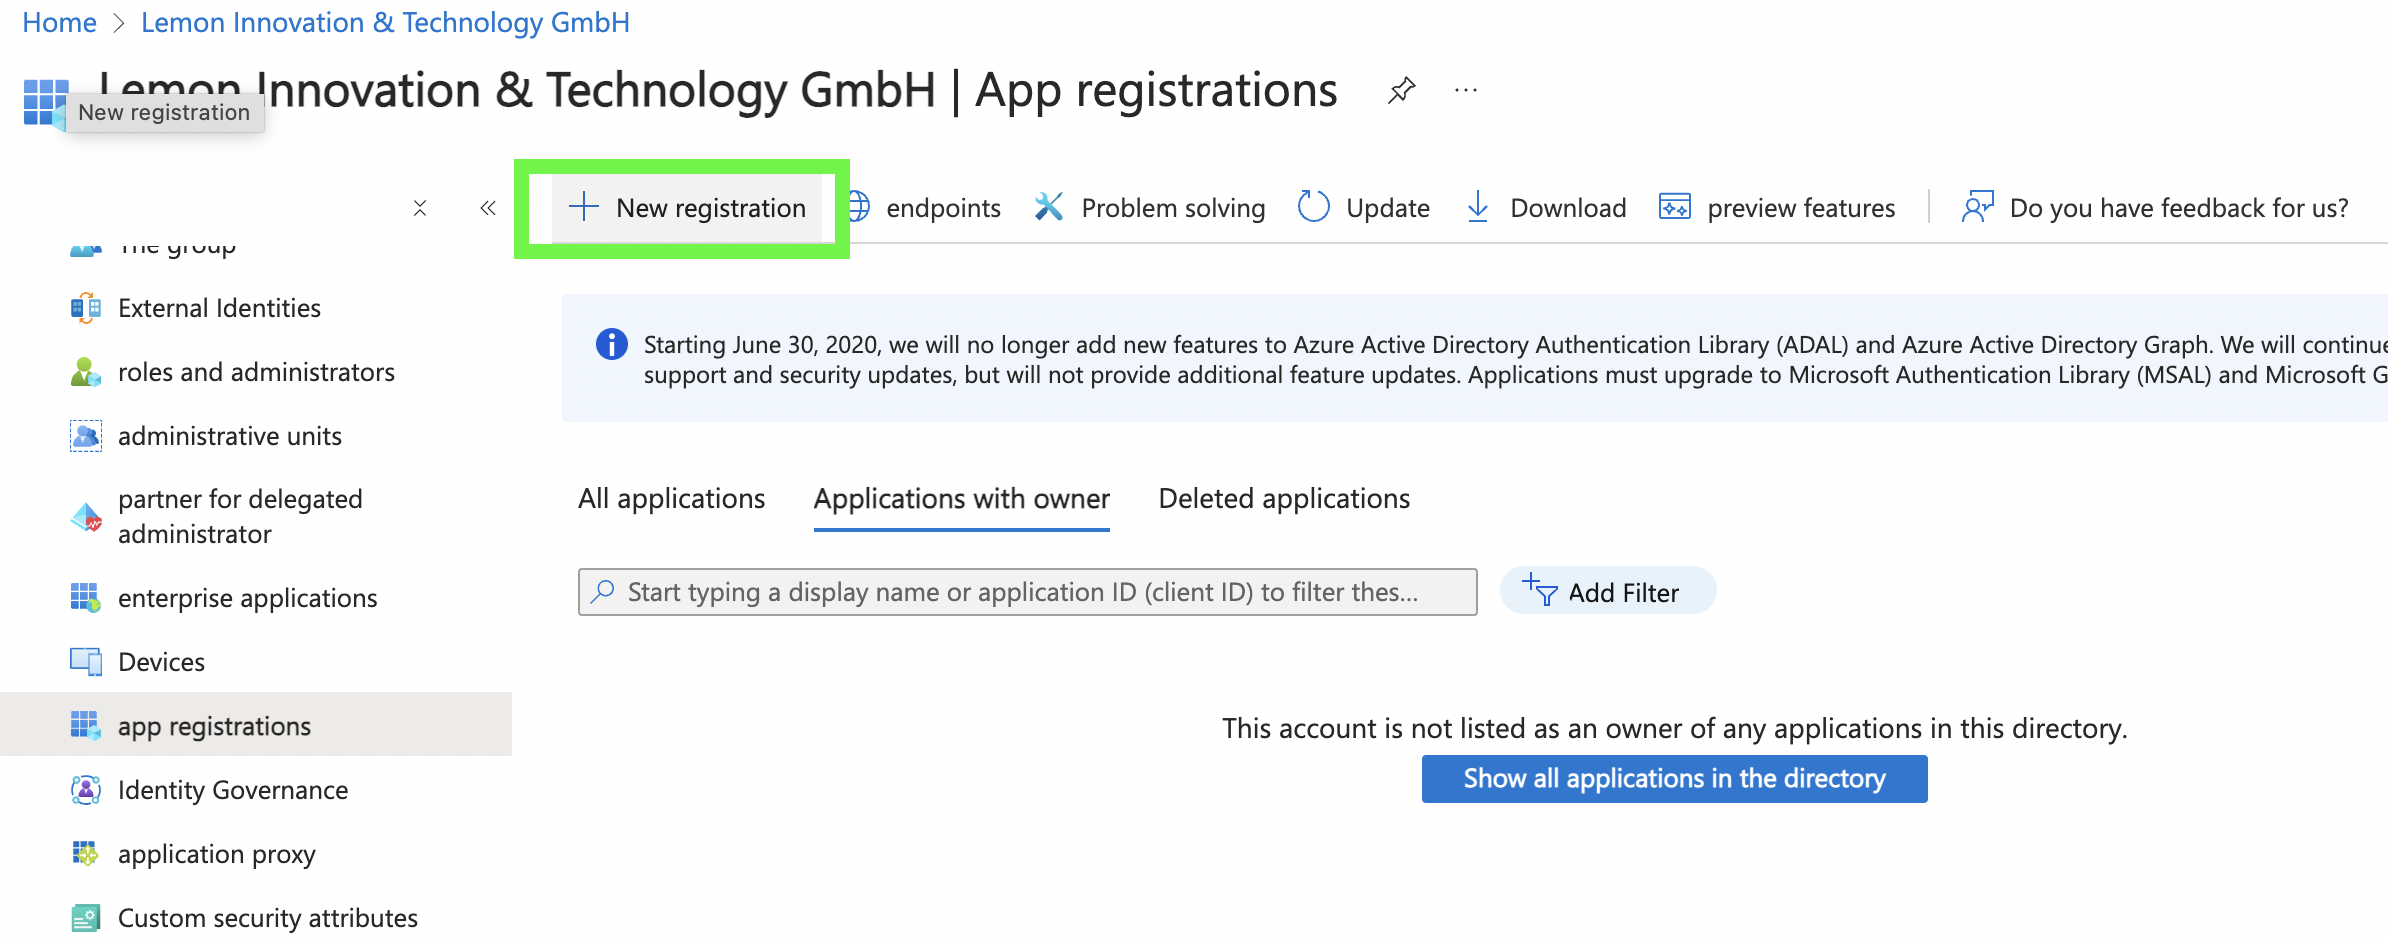Open partner for delegated administrator

click(240, 516)
